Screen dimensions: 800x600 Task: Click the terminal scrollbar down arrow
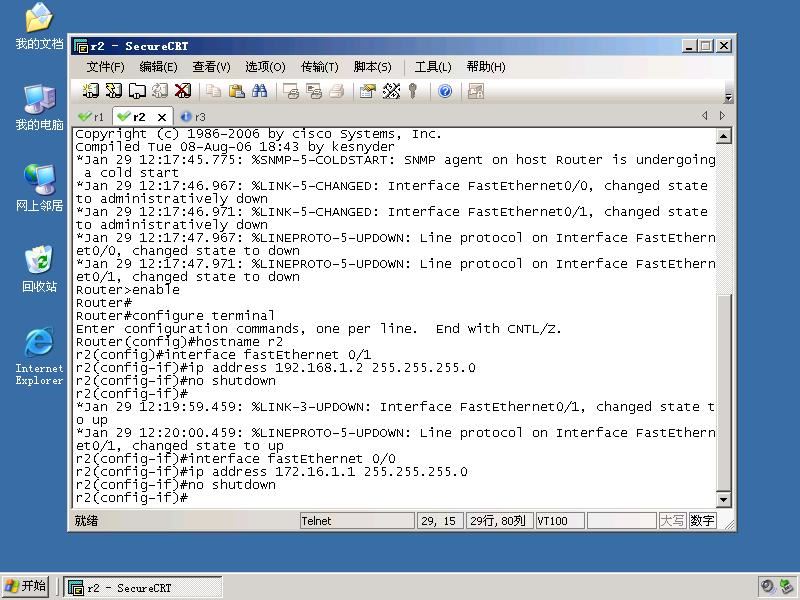(x=723, y=499)
